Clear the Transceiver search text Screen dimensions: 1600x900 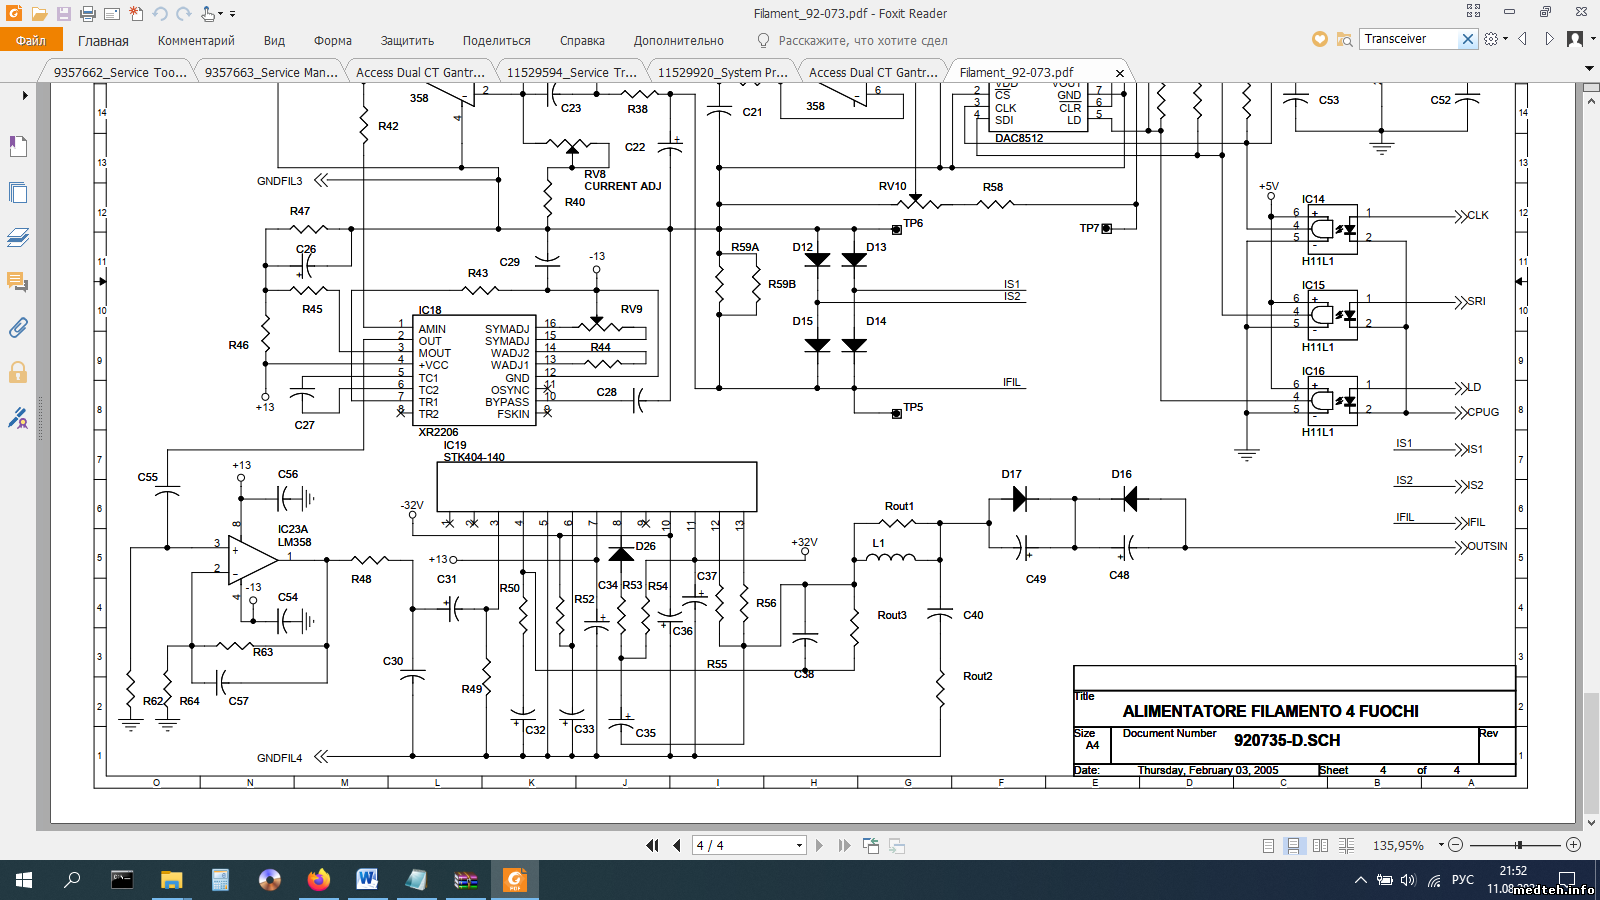[x=1467, y=39]
